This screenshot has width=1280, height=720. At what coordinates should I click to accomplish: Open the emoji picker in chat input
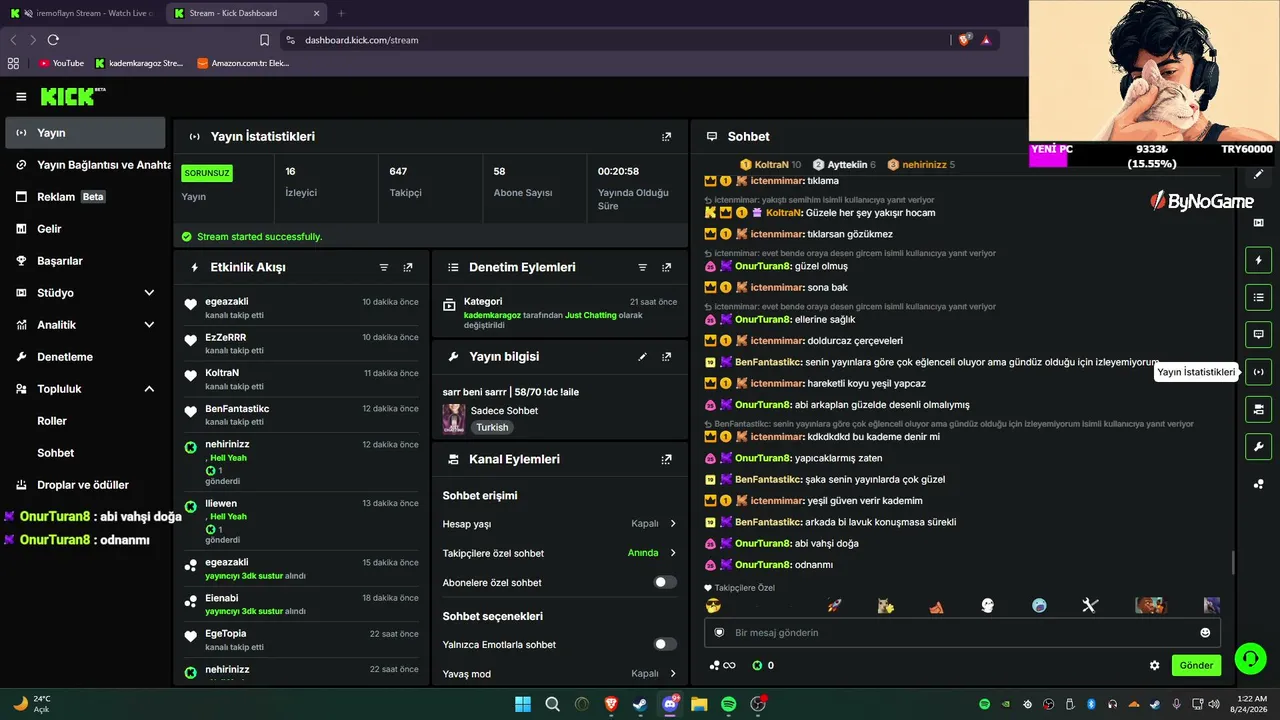click(1205, 633)
